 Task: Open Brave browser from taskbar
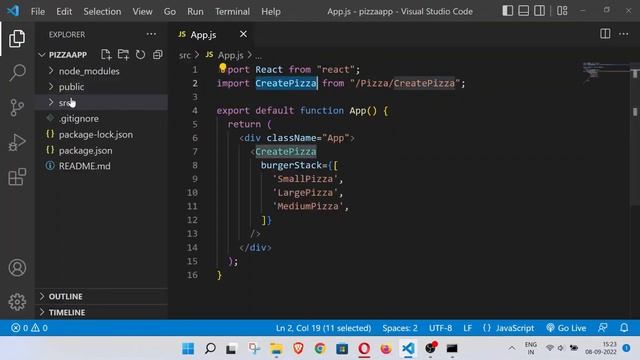(x=298, y=349)
